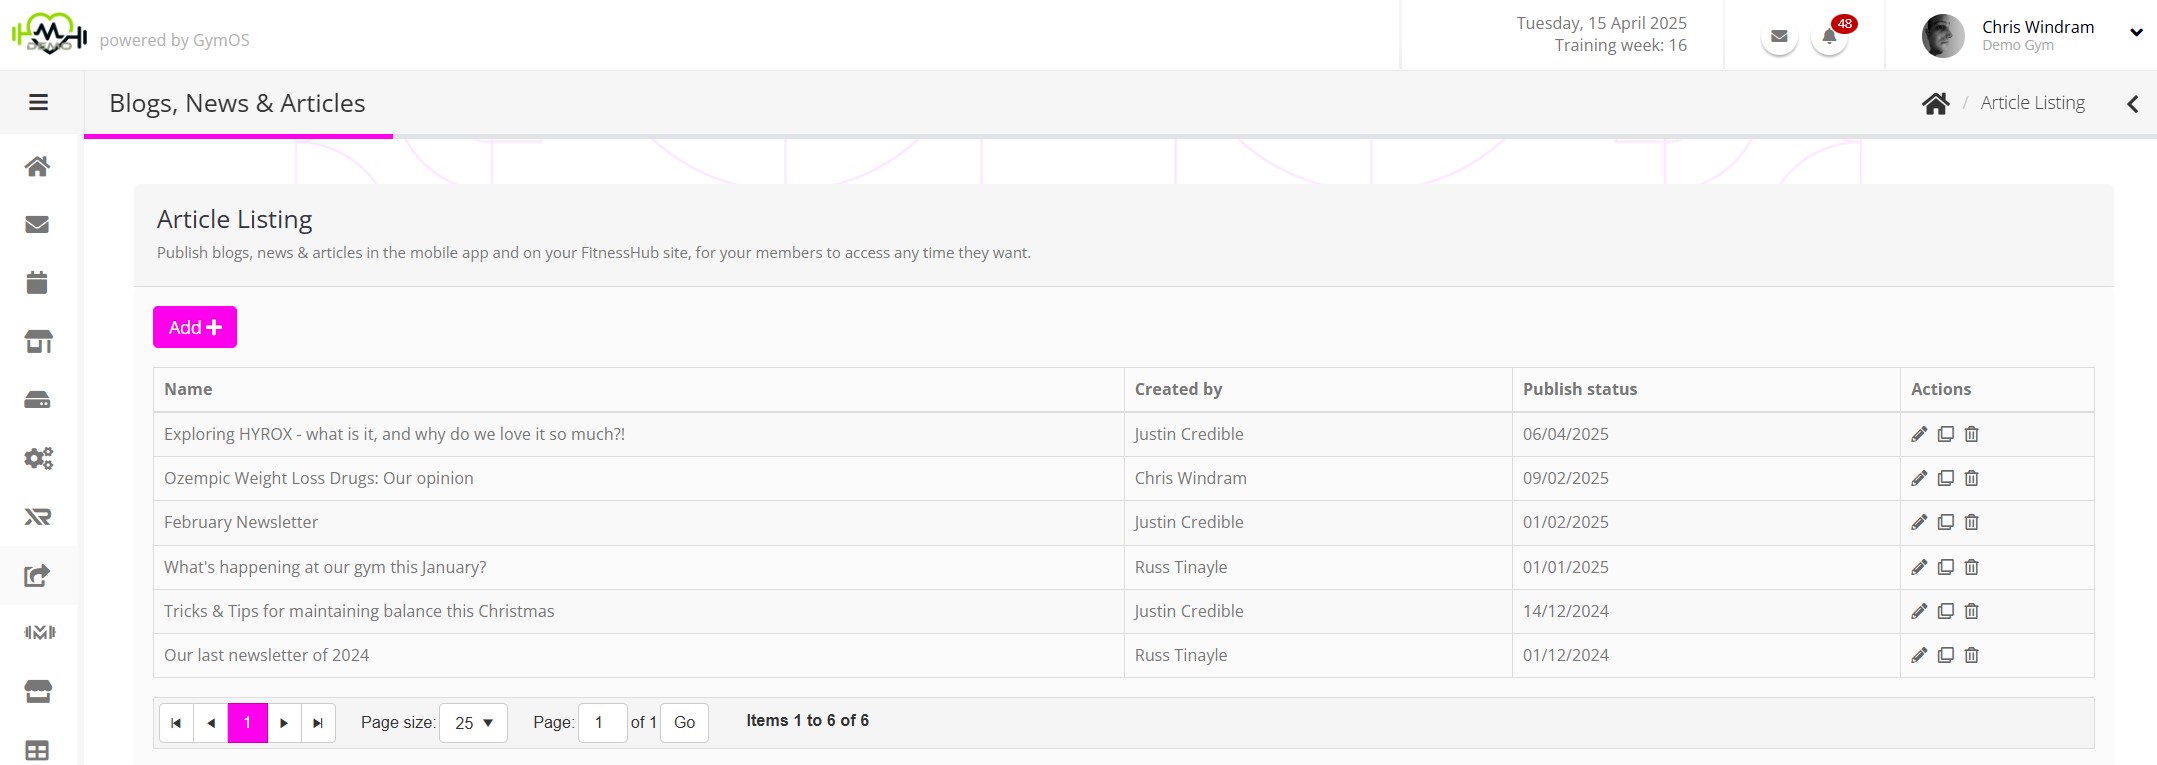2157x765 pixels.
Task: Edit the Exploring HYROX article
Action: click(1919, 434)
